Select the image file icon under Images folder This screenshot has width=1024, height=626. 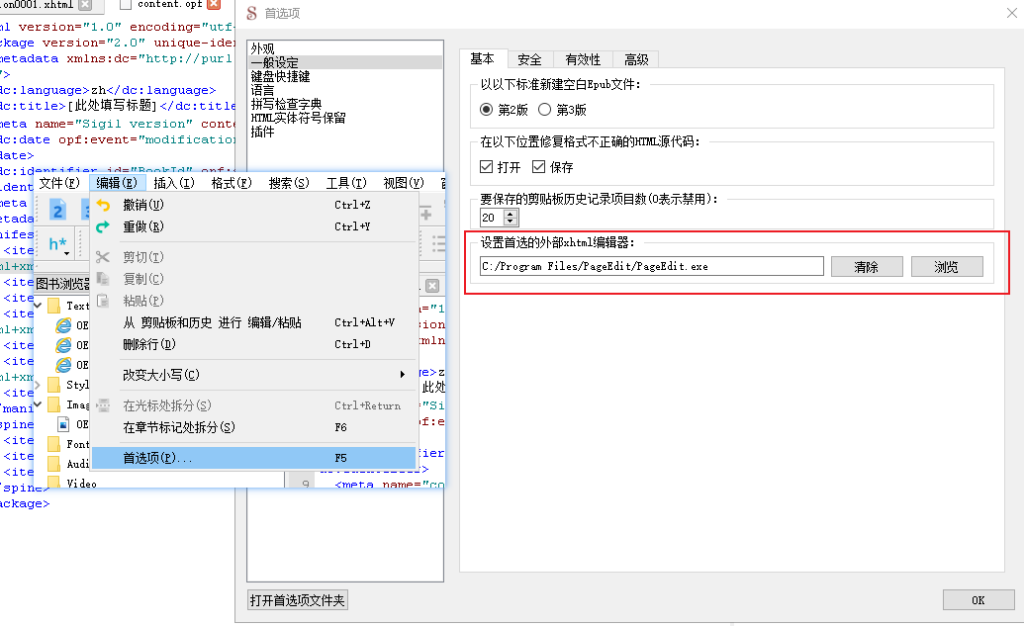pyautogui.click(x=63, y=424)
